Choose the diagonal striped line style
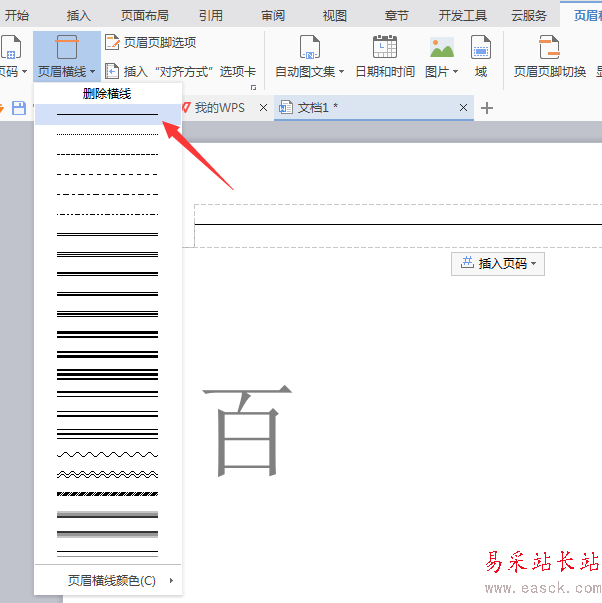The width and height of the screenshot is (602, 603). tap(108, 494)
